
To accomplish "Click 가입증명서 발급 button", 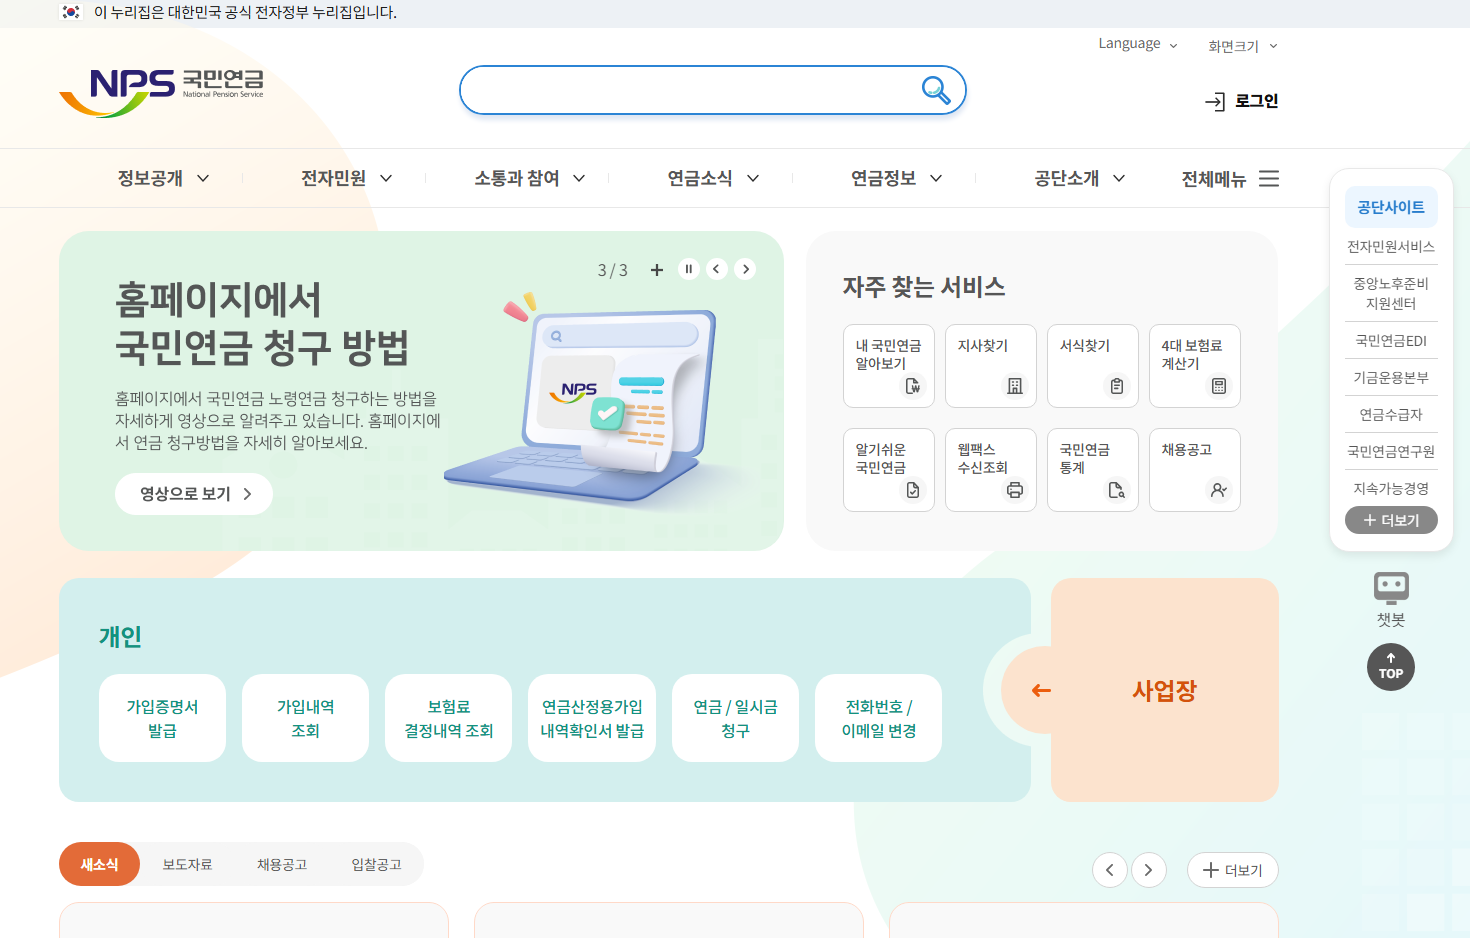I will tap(162, 718).
